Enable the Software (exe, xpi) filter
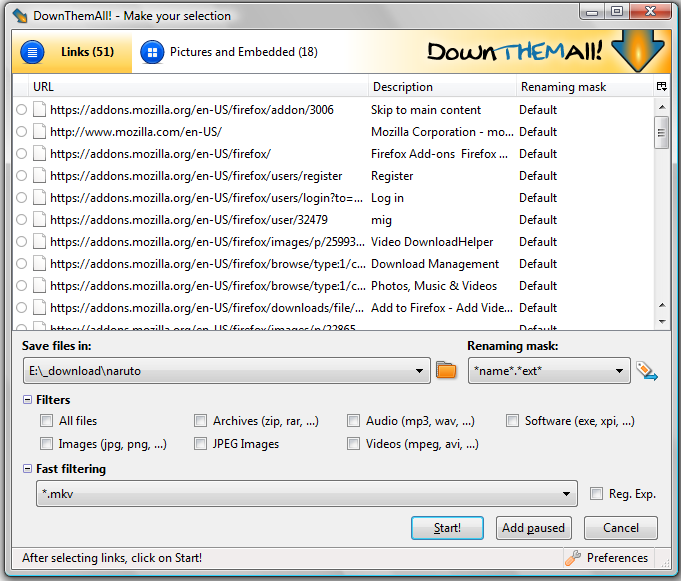681x581 pixels. (512, 420)
